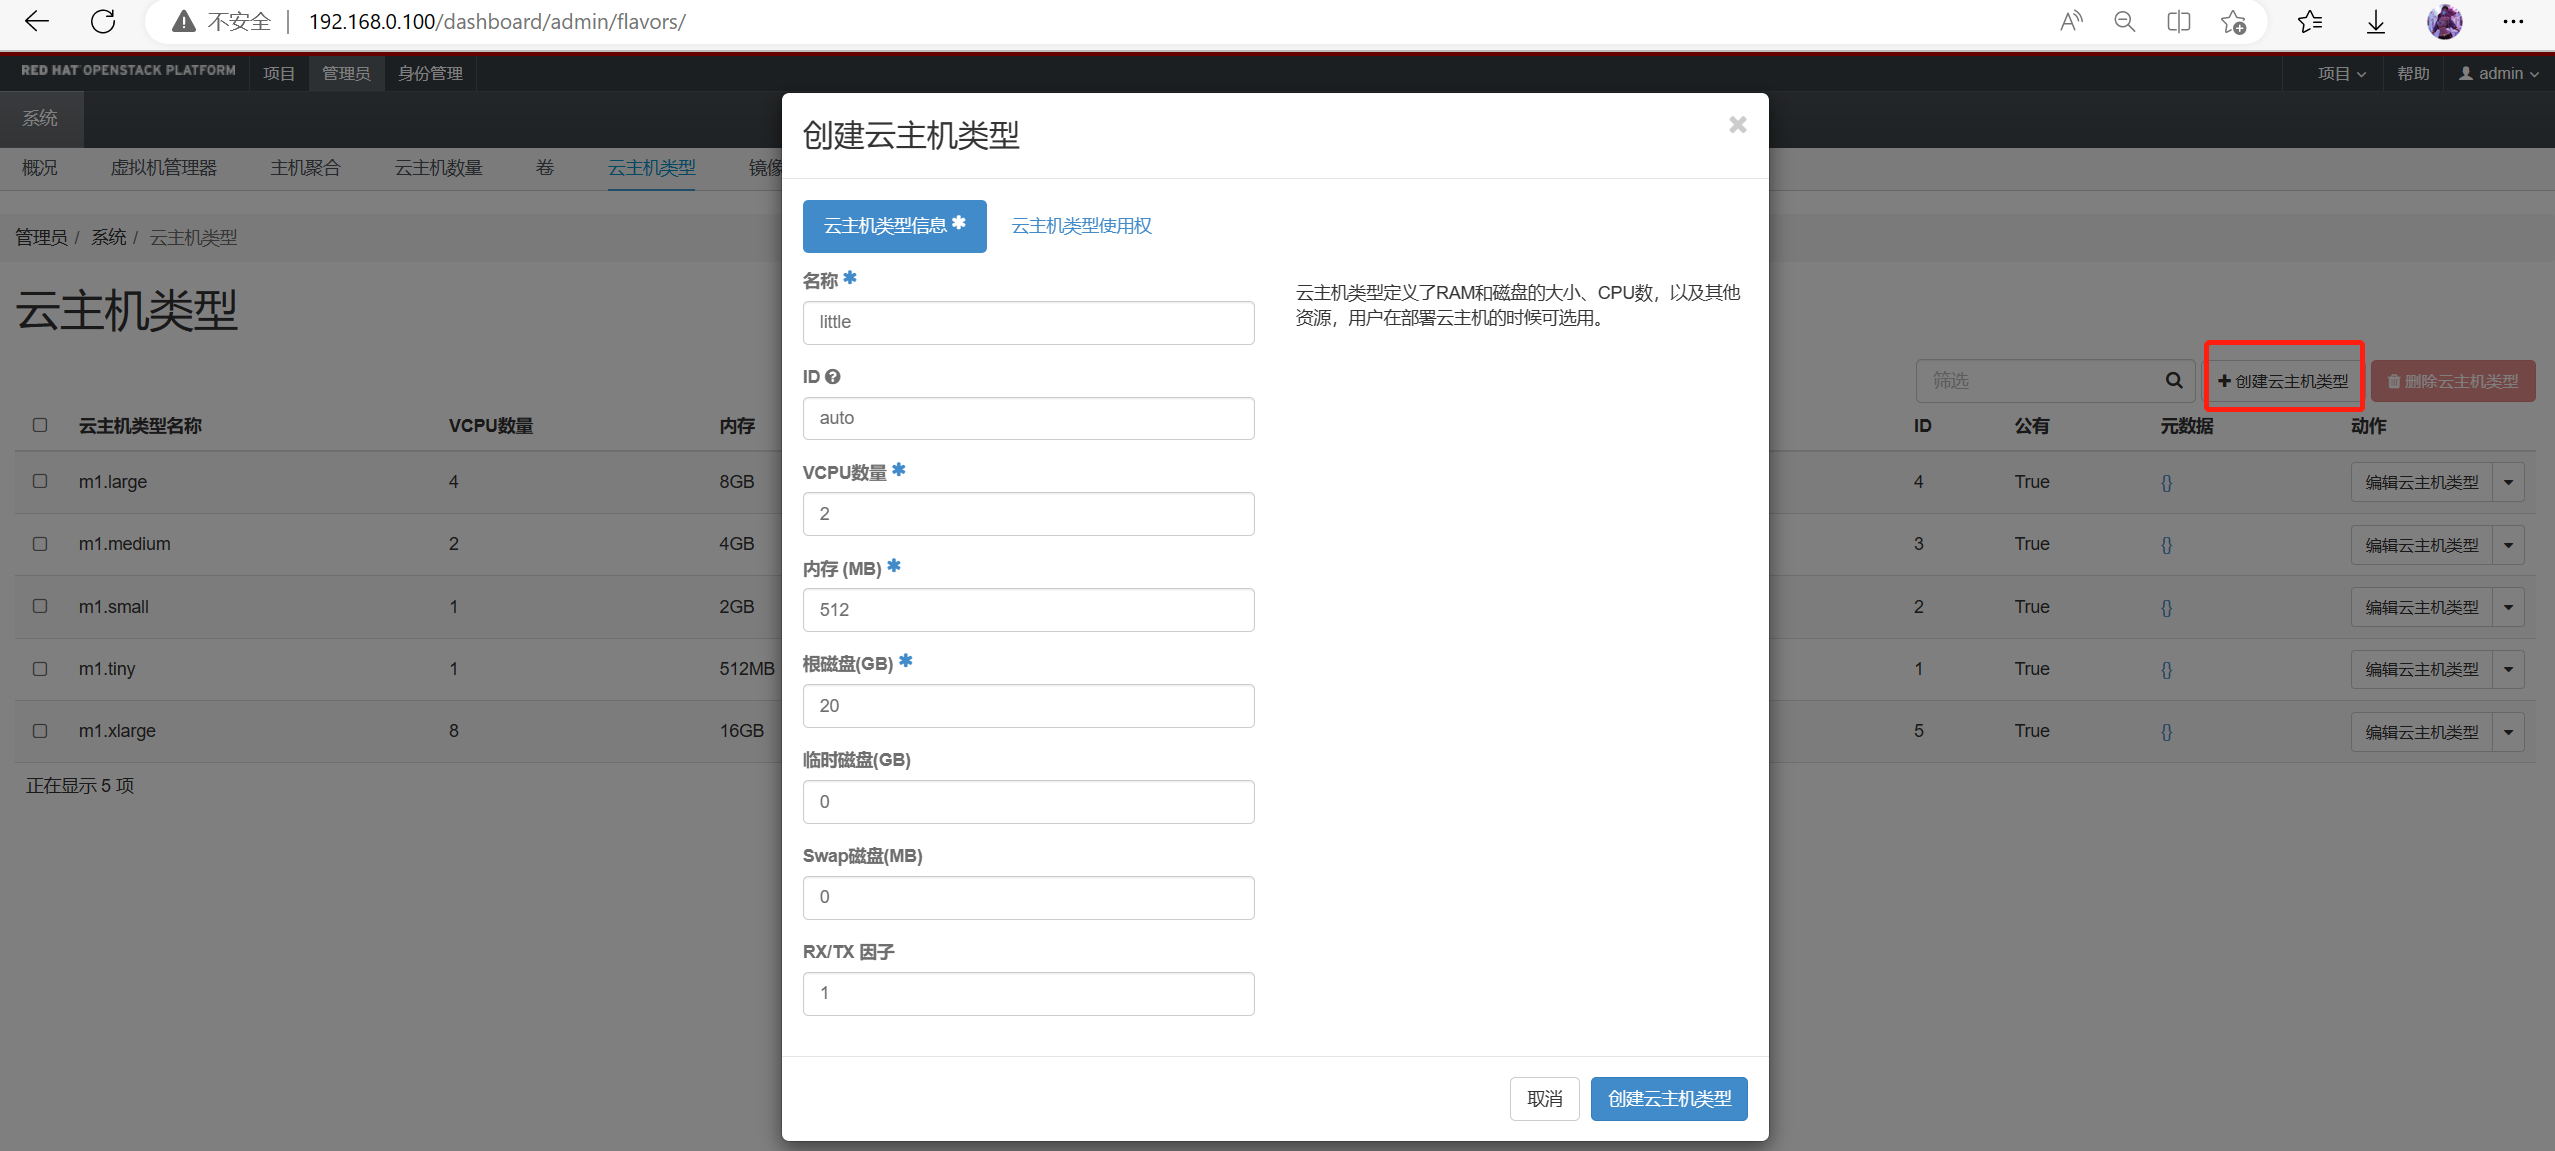Switch to 云主机类型使用权 tab

point(1081,226)
